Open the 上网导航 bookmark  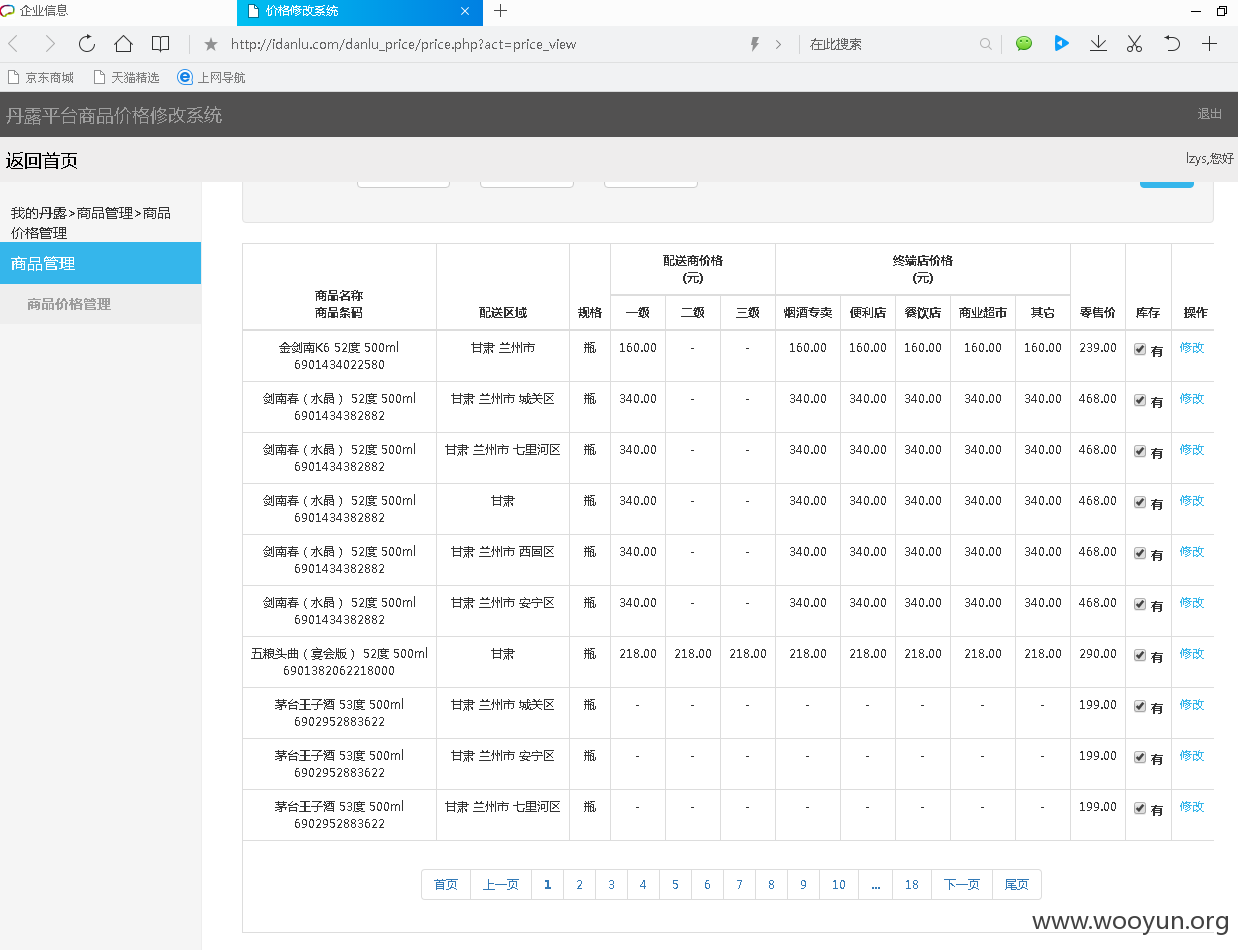[x=211, y=77]
